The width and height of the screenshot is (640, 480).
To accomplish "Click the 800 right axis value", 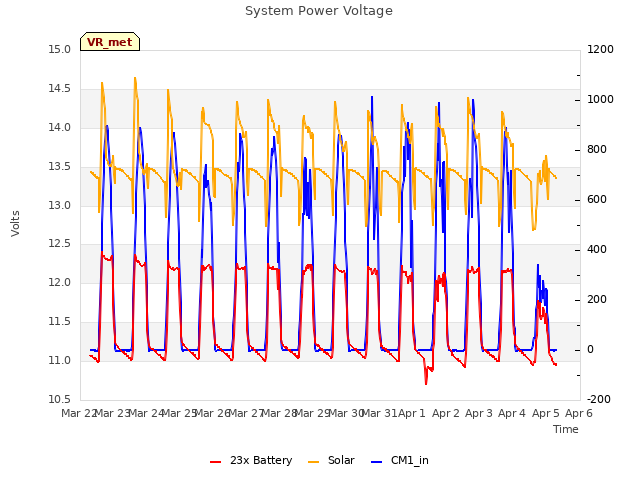I will (x=597, y=150).
